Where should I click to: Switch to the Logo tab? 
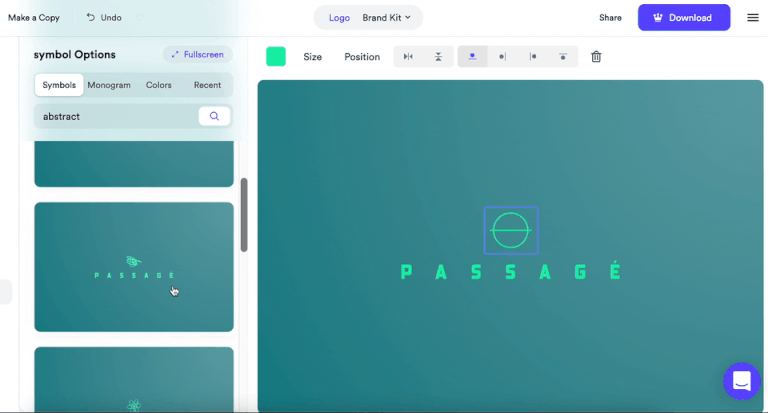339,18
